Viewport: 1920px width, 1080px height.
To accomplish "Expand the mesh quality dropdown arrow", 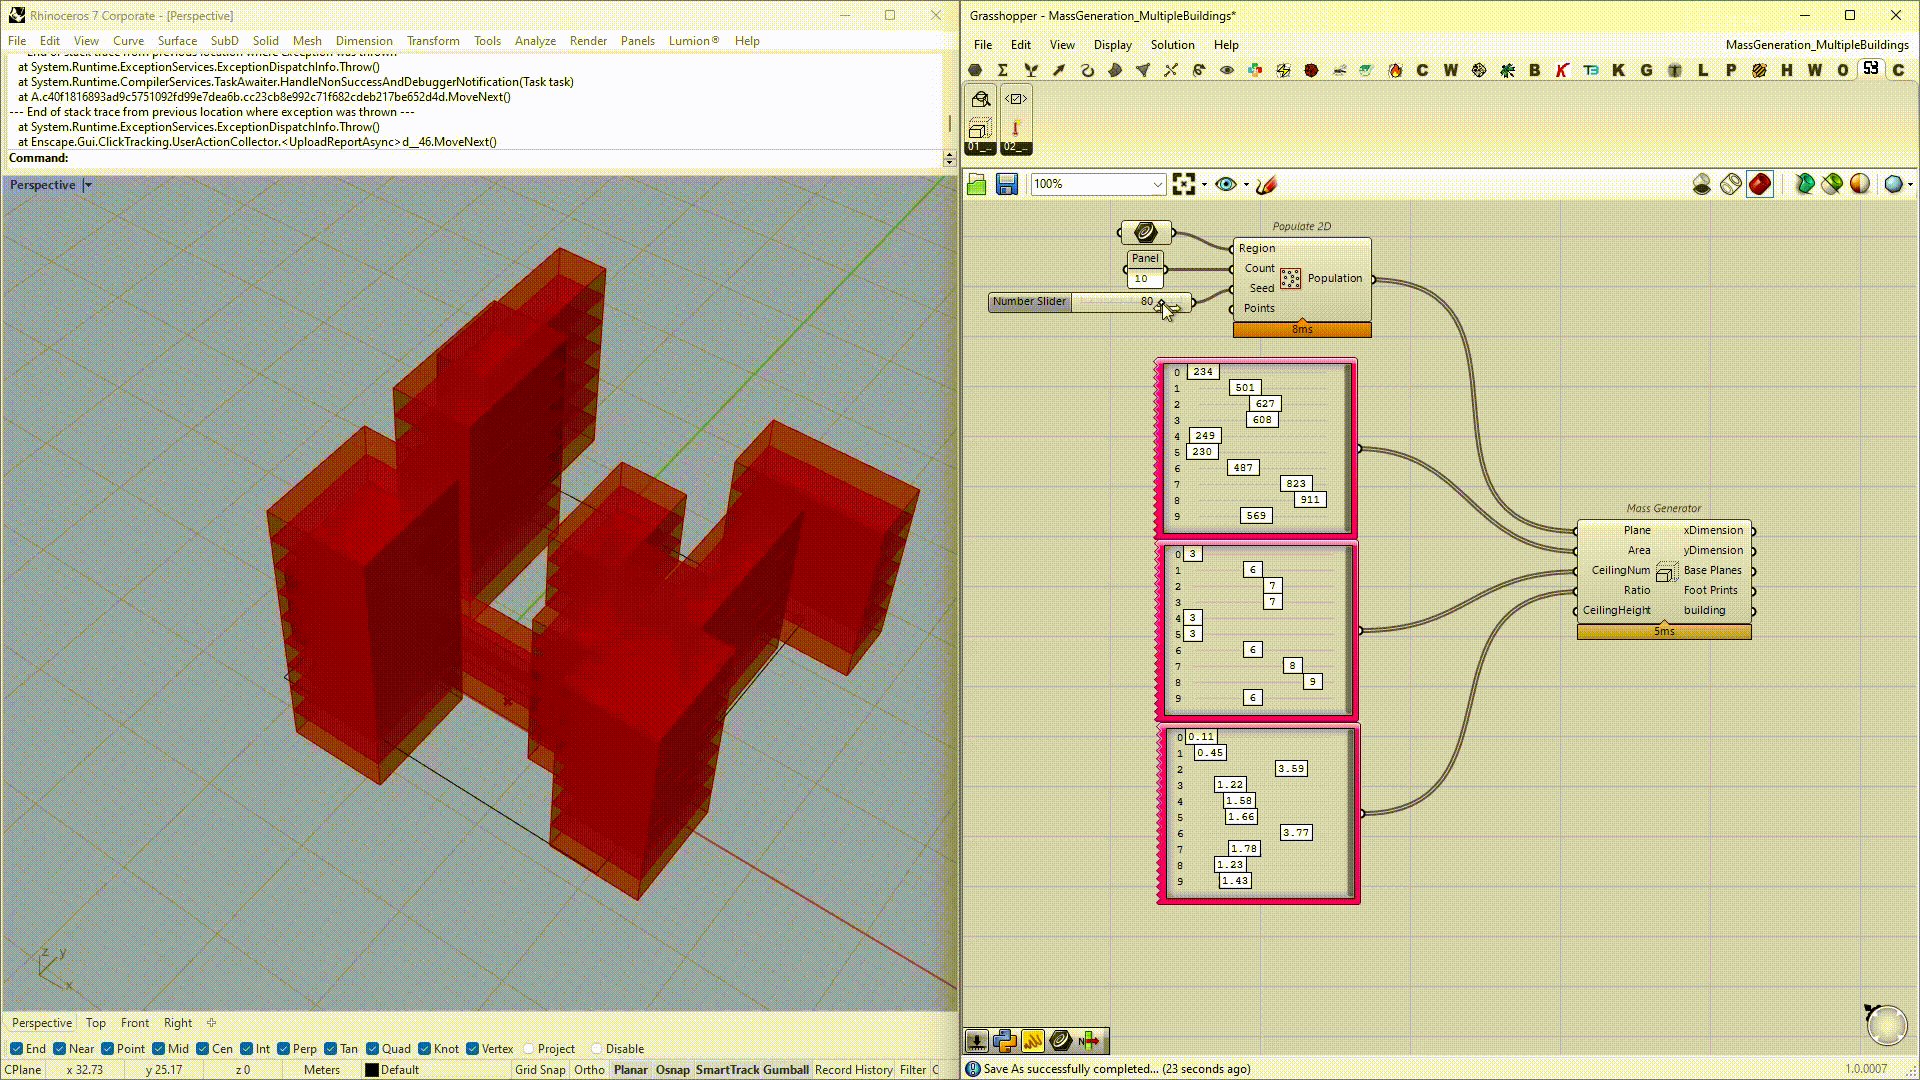I will [x=1910, y=184].
